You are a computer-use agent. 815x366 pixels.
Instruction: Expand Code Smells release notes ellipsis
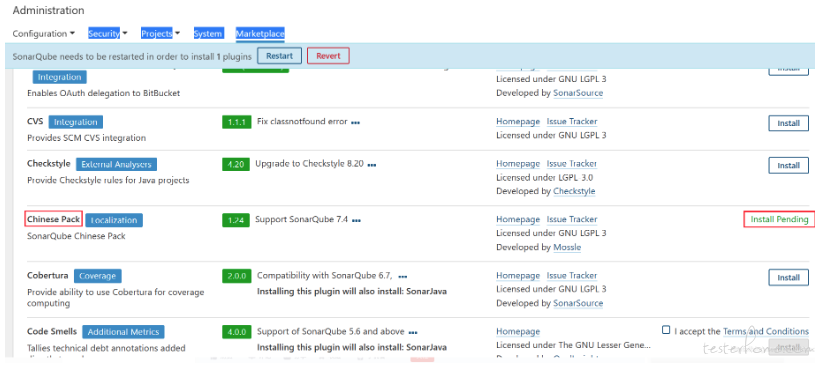pyautogui.click(x=413, y=333)
